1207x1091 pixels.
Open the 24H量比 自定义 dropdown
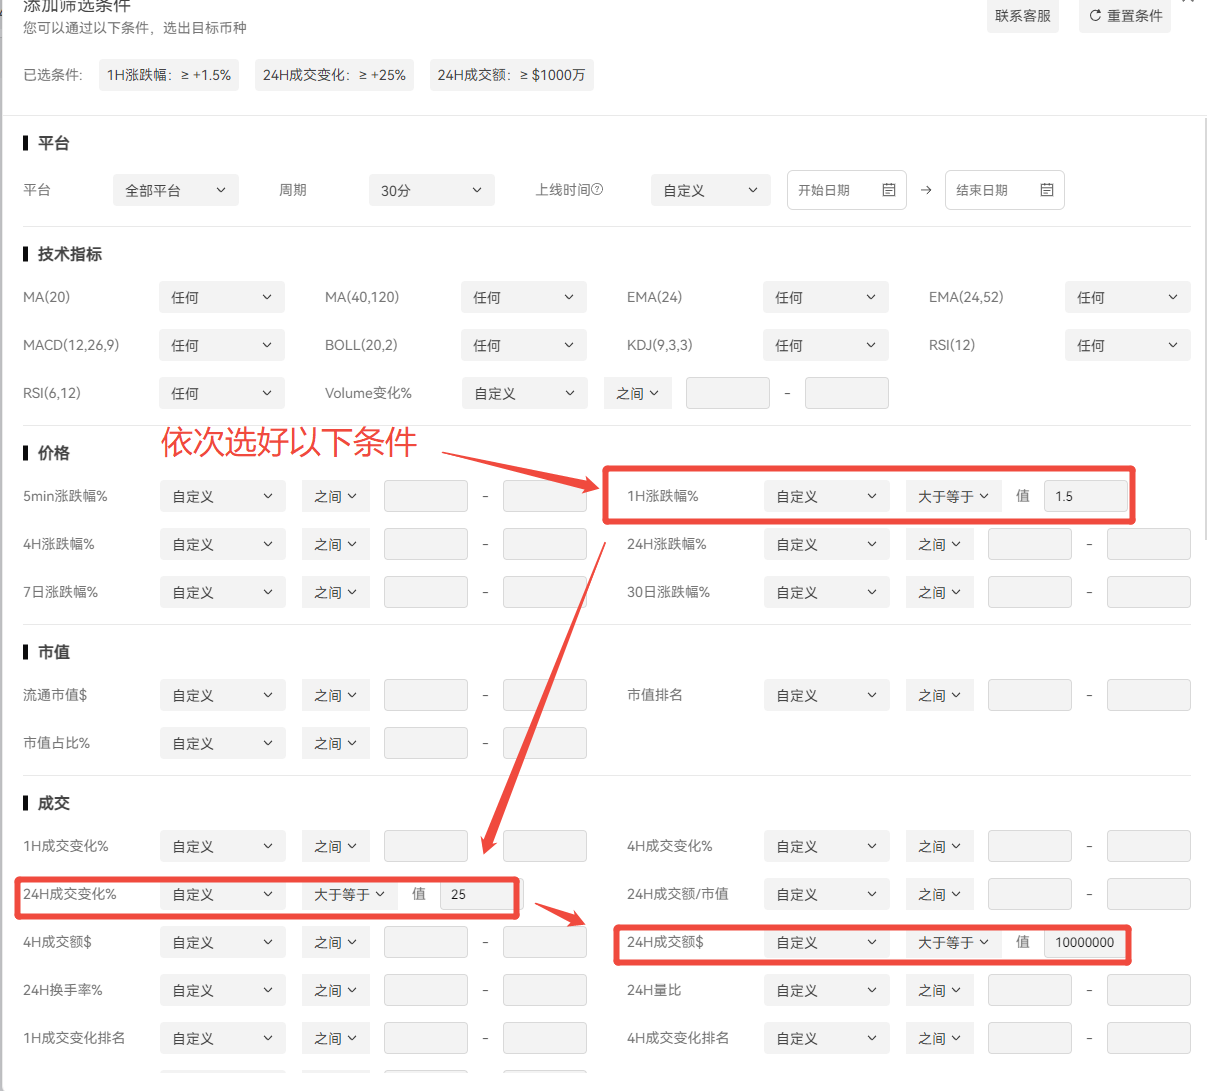pyautogui.click(x=827, y=990)
